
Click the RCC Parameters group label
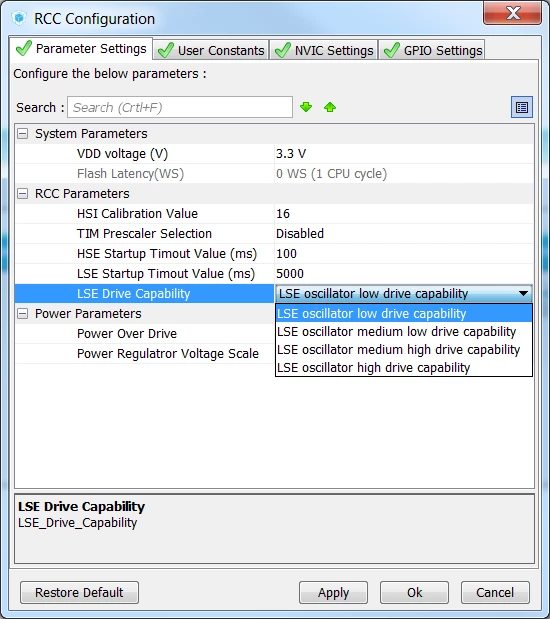coord(82,194)
